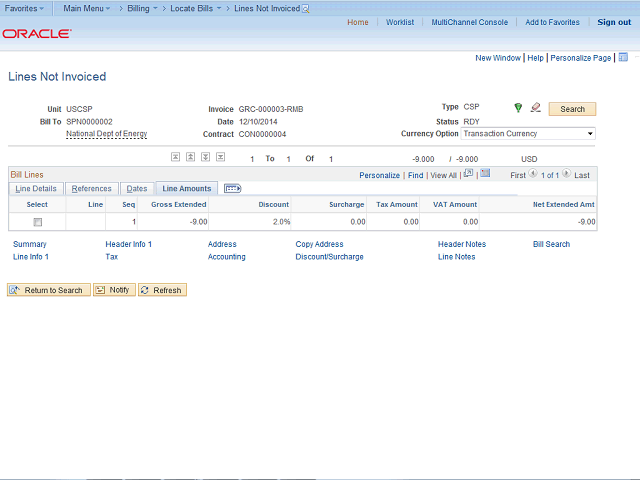Click the previous row arrow in Bill Lines
640x480 pixels.
pyautogui.click(x=533, y=173)
